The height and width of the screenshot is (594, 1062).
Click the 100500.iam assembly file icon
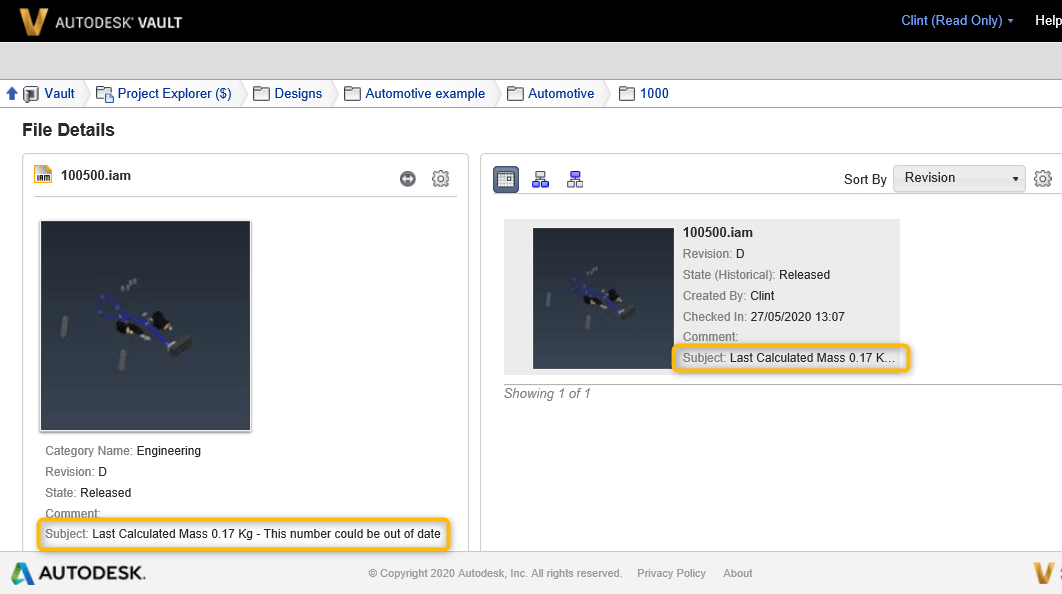(43, 174)
